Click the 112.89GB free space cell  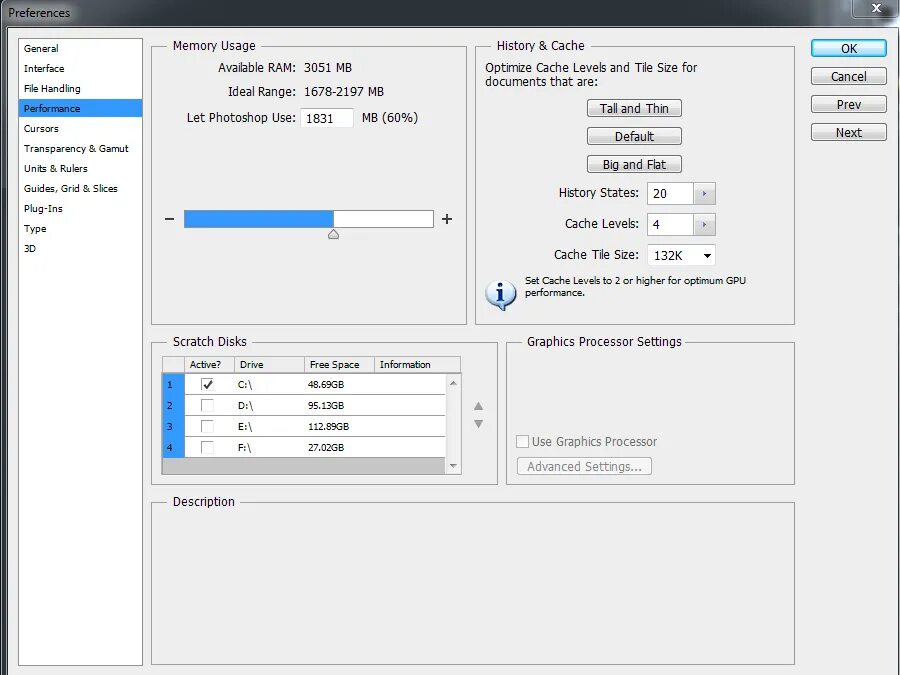328,426
